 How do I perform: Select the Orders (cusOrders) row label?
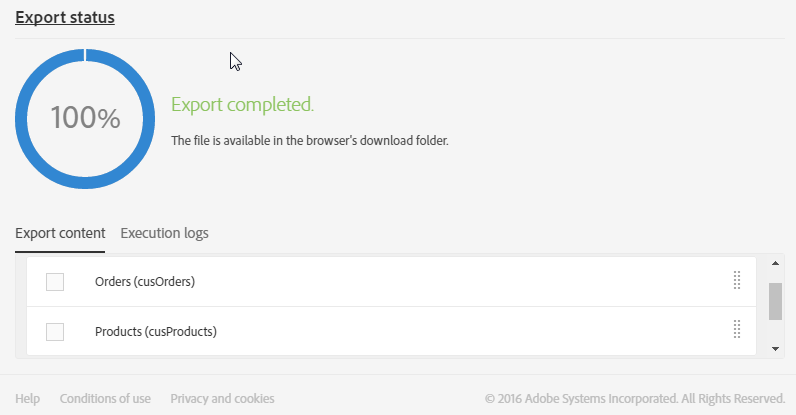[144, 282]
